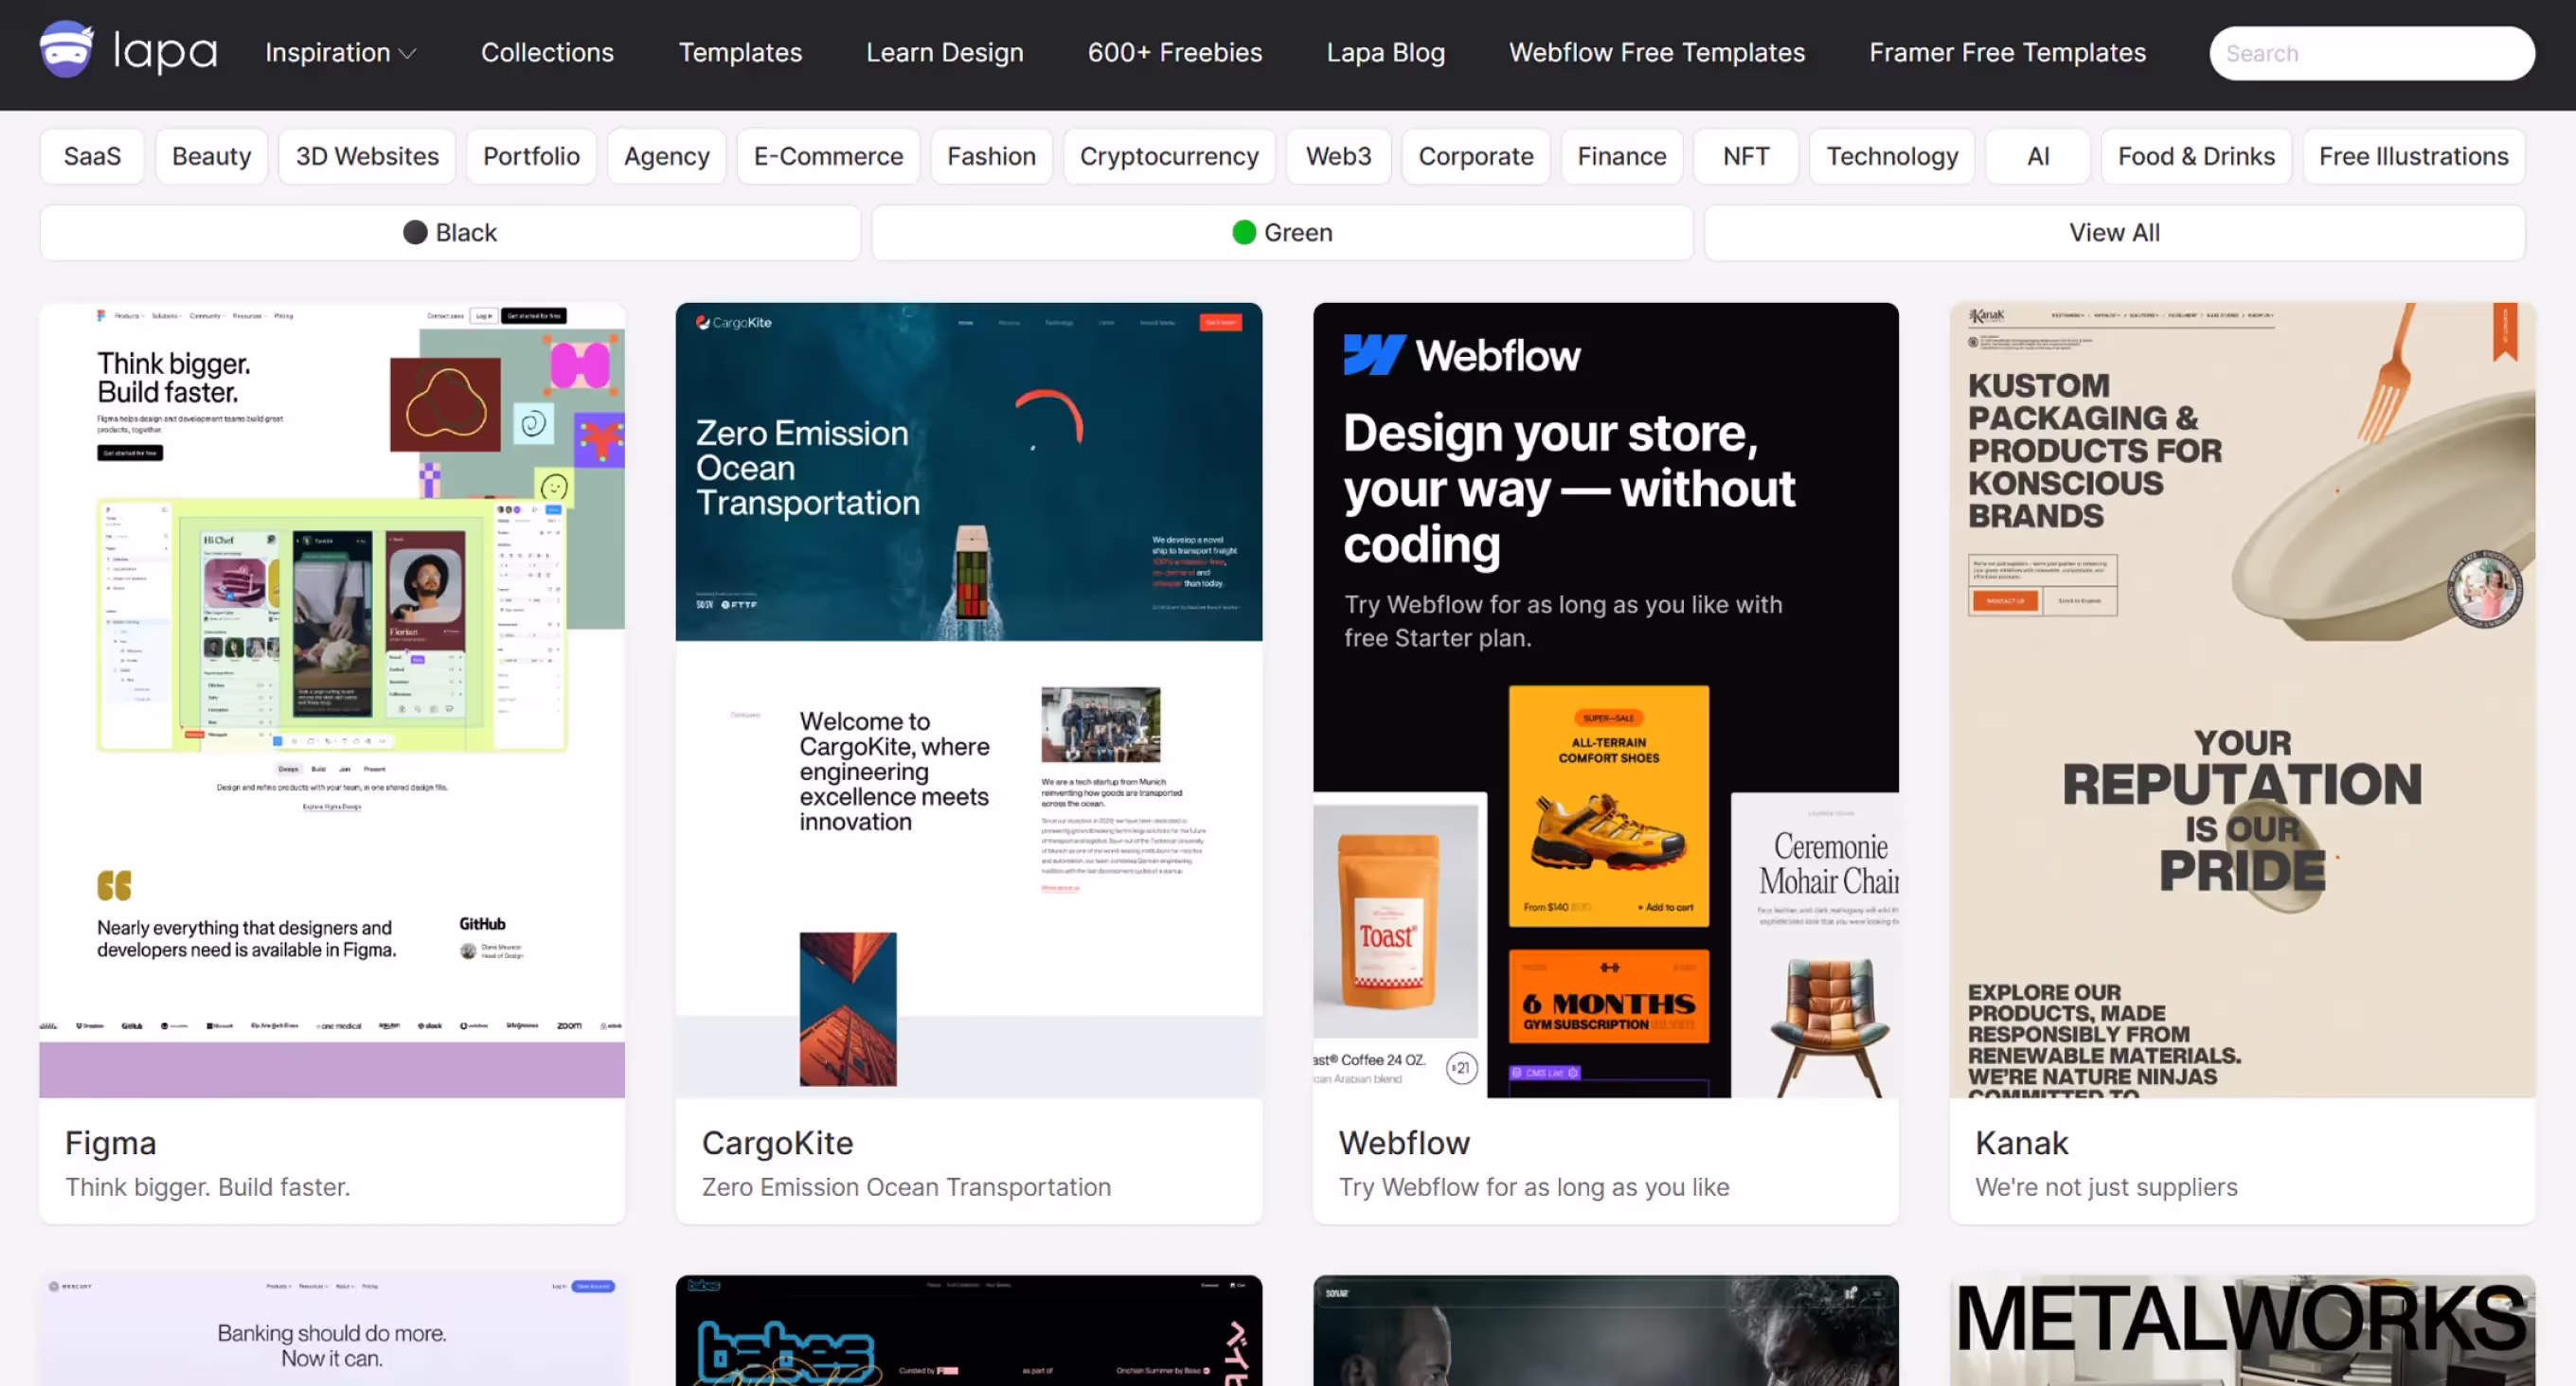Select the 3D Websites category tag
This screenshot has width=2576, height=1386.
coord(367,156)
